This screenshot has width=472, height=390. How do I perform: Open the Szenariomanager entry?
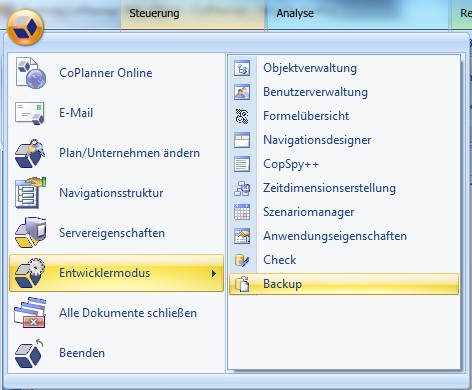[x=344, y=212]
